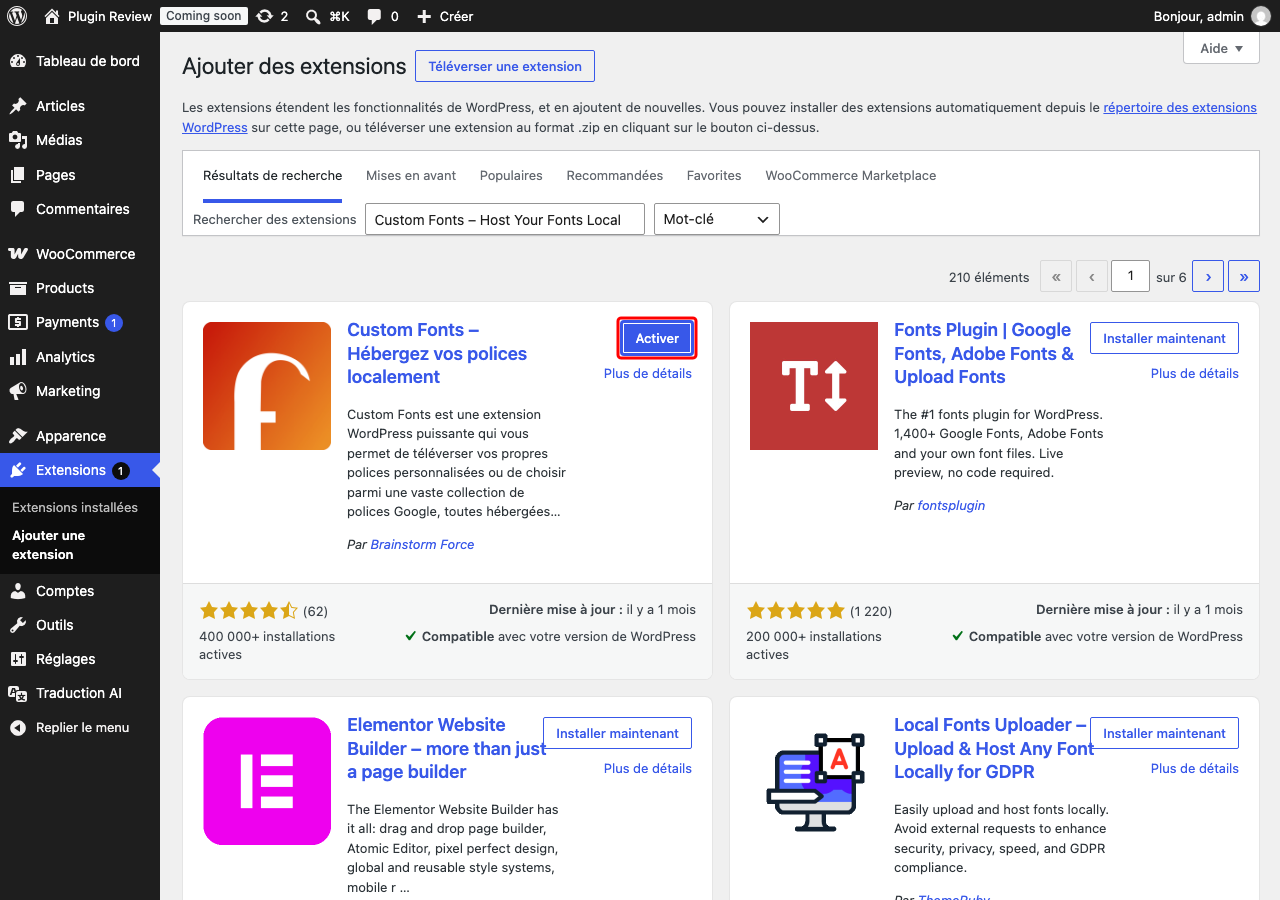Go to the next results page
The image size is (1280, 900).
[x=1208, y=277]
